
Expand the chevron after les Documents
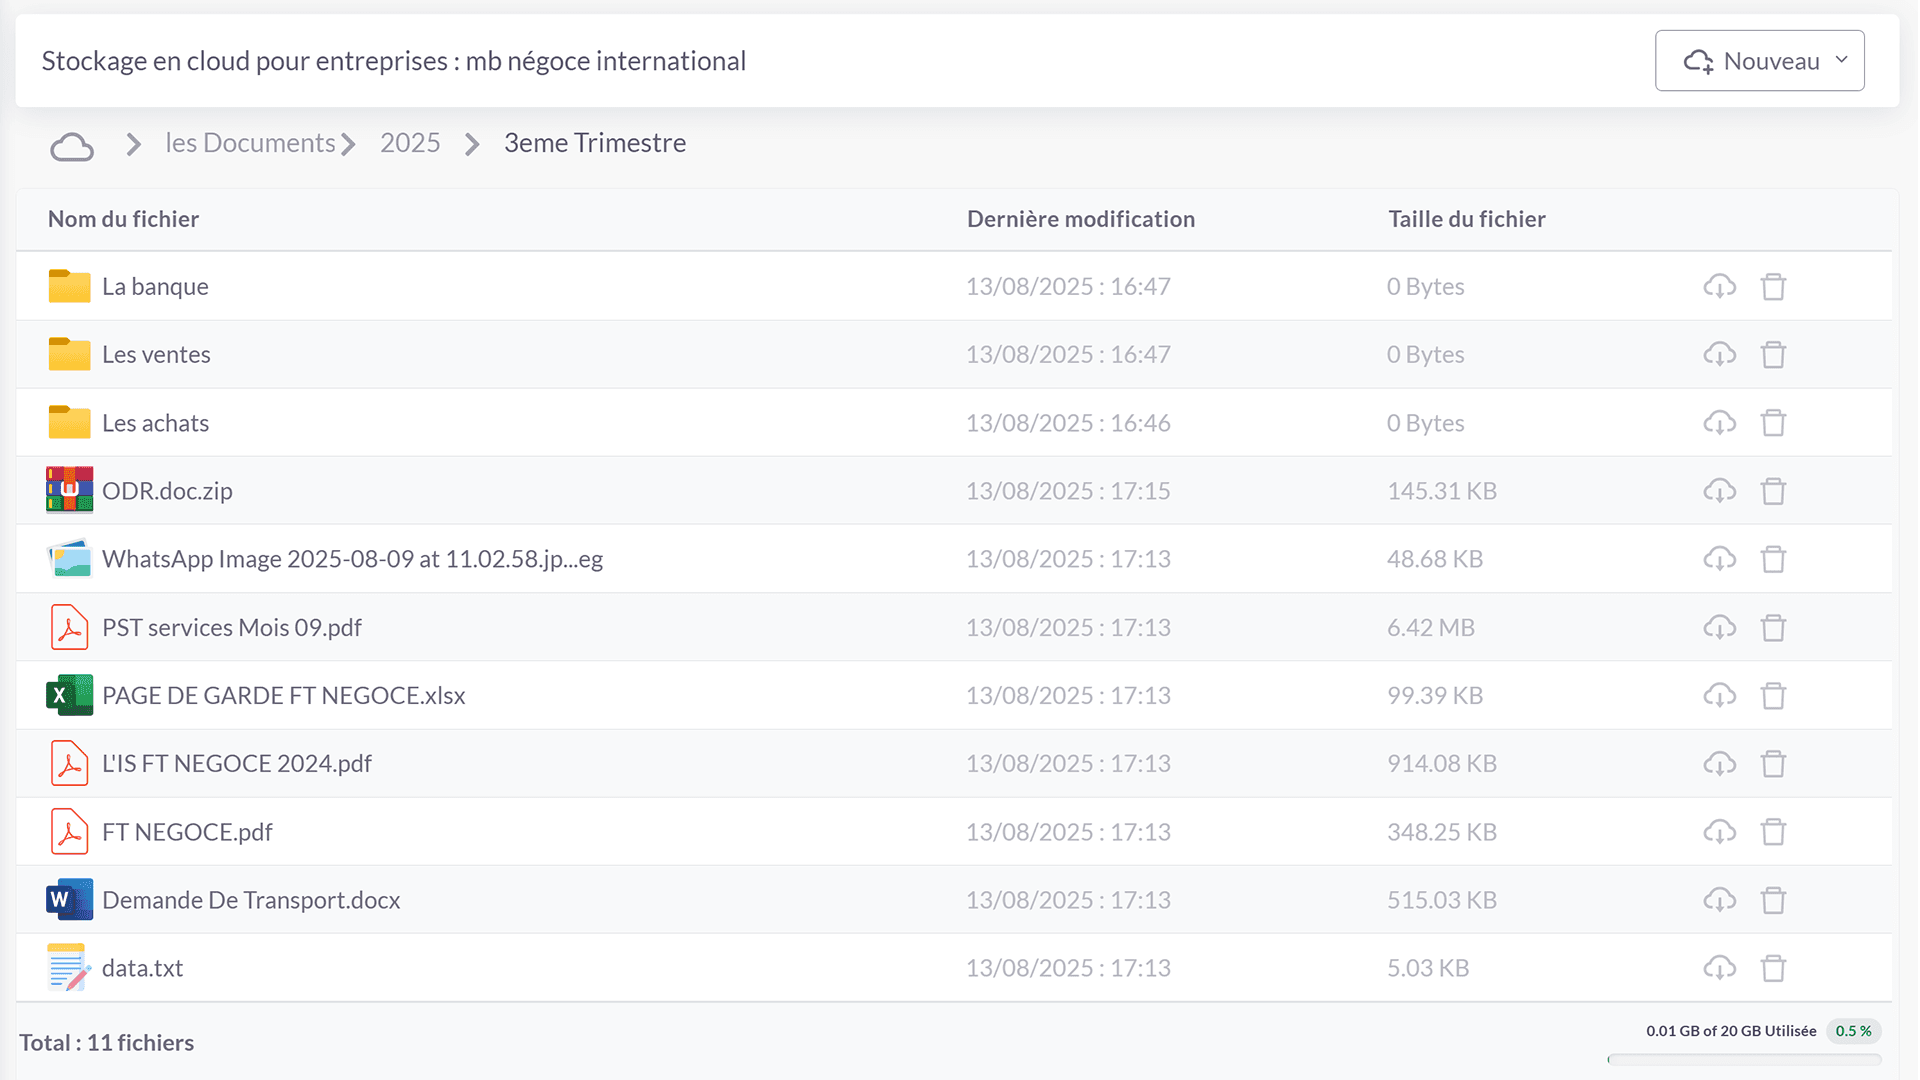tap(349, 144)
